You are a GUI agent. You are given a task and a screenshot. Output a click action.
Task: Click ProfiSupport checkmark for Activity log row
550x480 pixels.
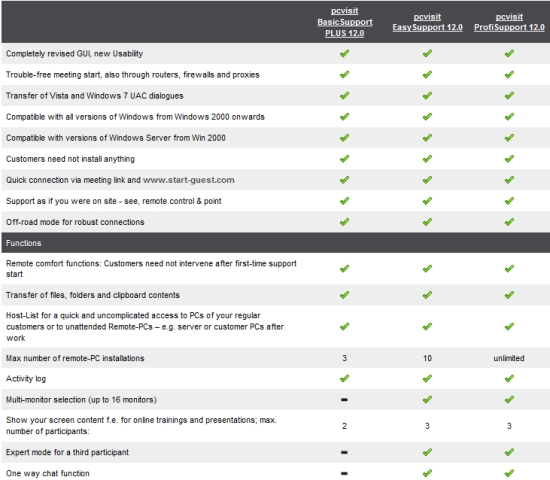(x=509, y=378)
